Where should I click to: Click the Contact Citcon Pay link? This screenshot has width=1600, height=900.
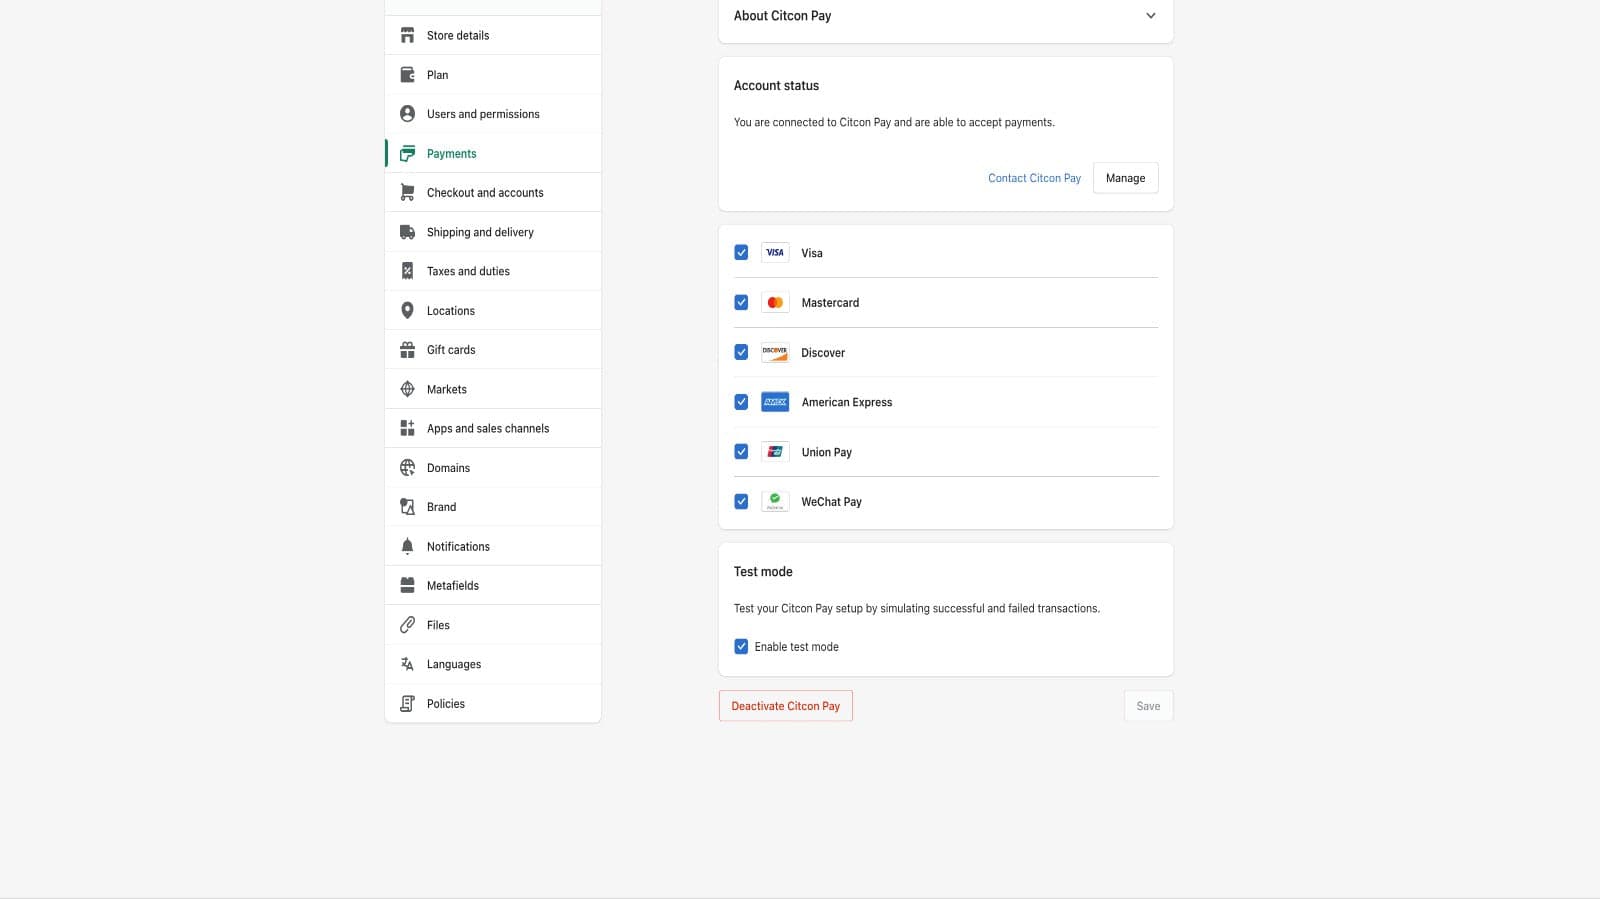click(1034, 177)
